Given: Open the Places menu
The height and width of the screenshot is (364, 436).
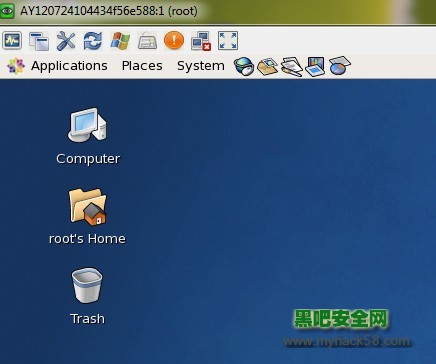Looking at the screenshot, I should (142, 66).
